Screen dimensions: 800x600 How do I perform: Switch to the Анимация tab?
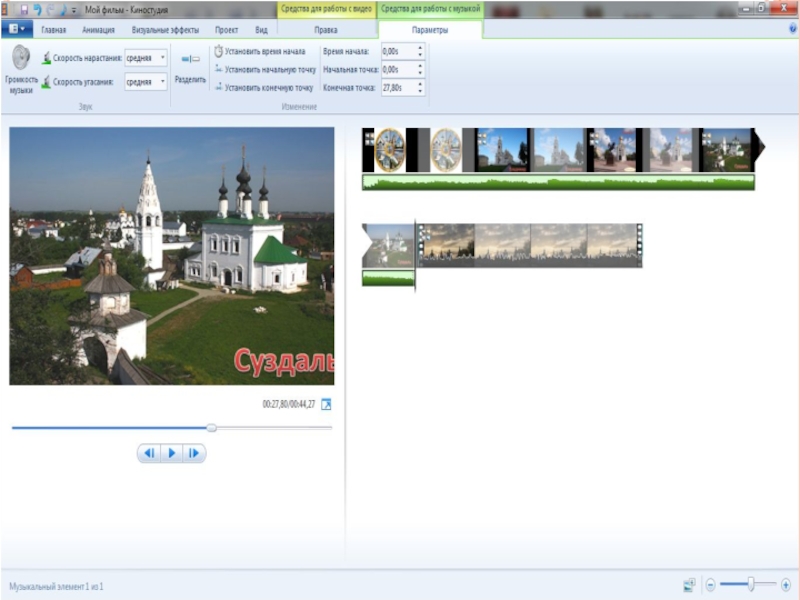tap(98, 30)
